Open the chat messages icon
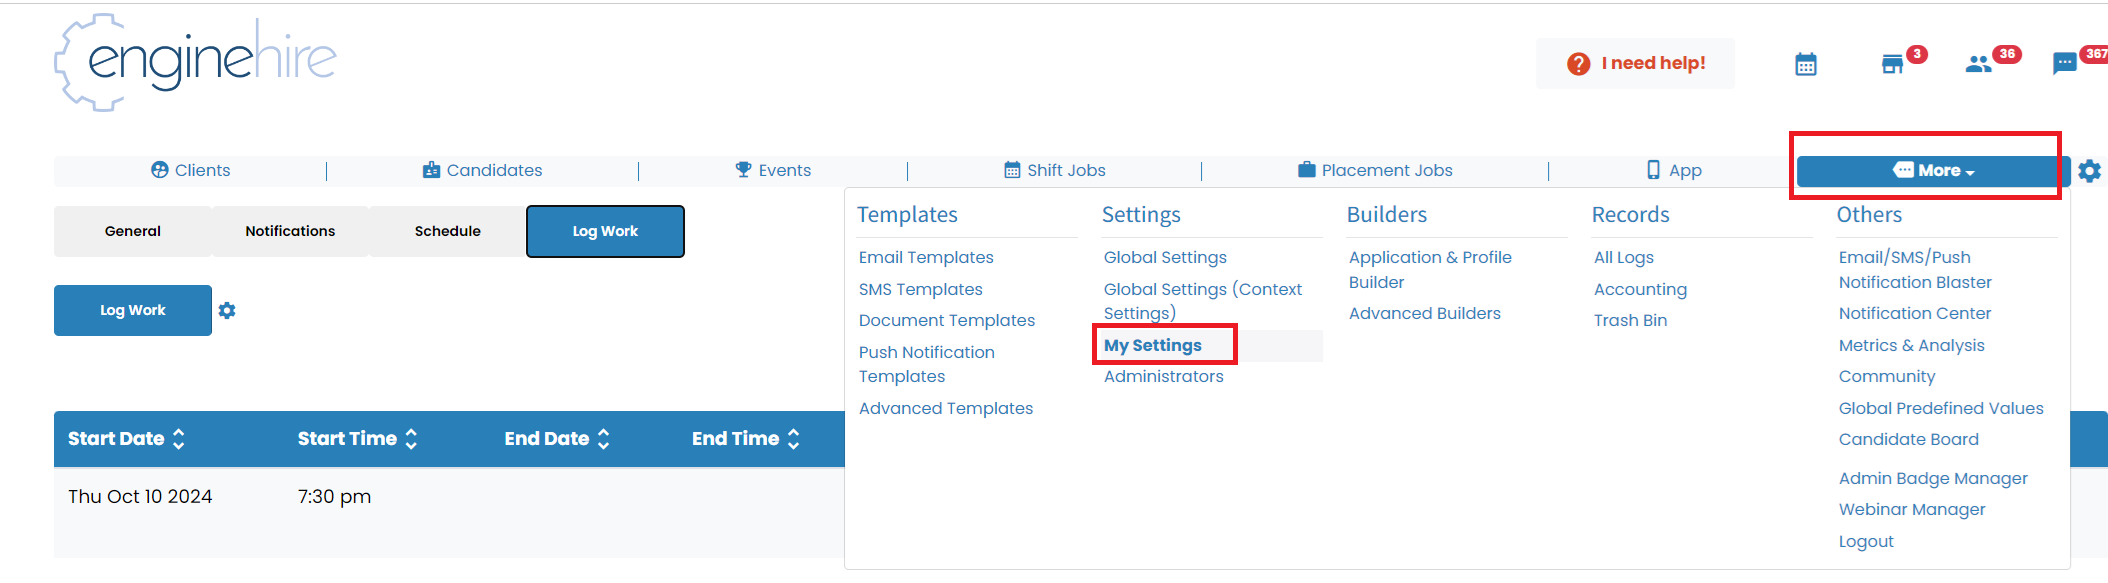2108x583 pixels. coord(2064,65)
